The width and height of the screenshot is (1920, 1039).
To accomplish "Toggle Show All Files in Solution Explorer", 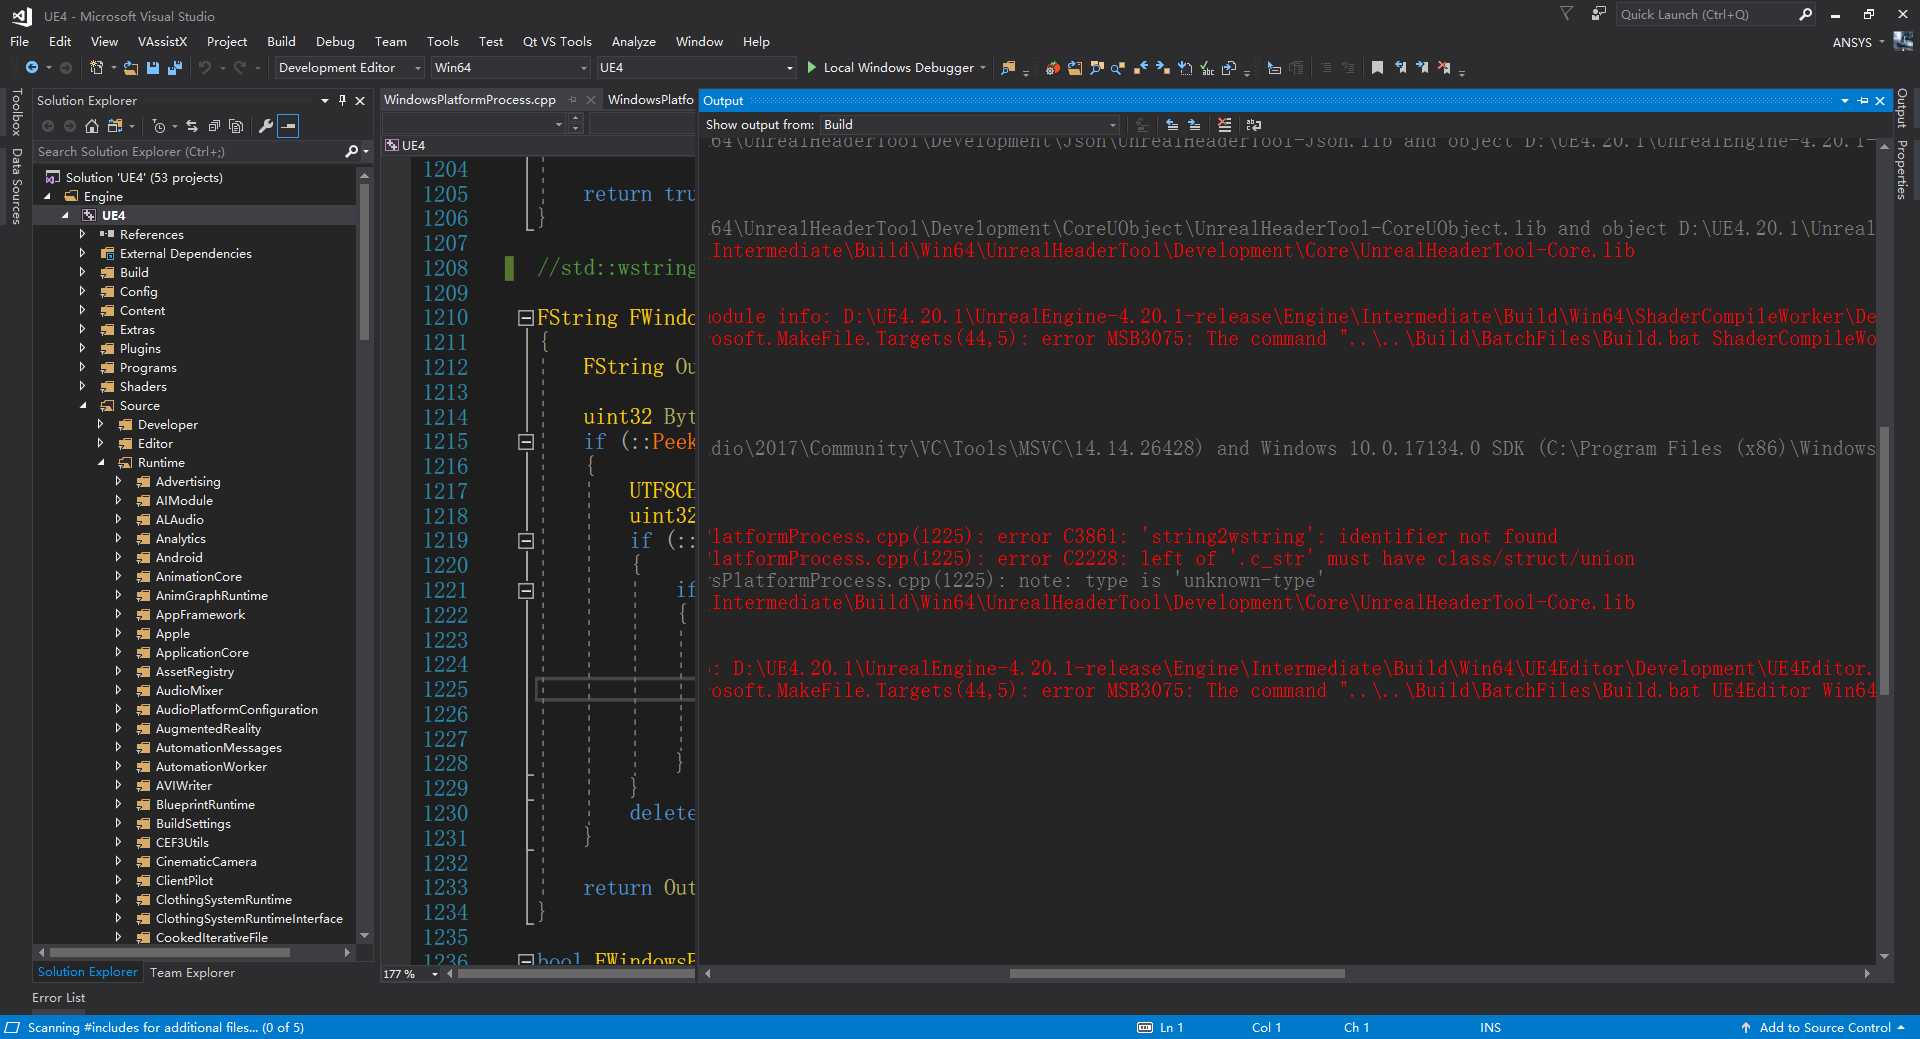I will click(x=236, y=126).
